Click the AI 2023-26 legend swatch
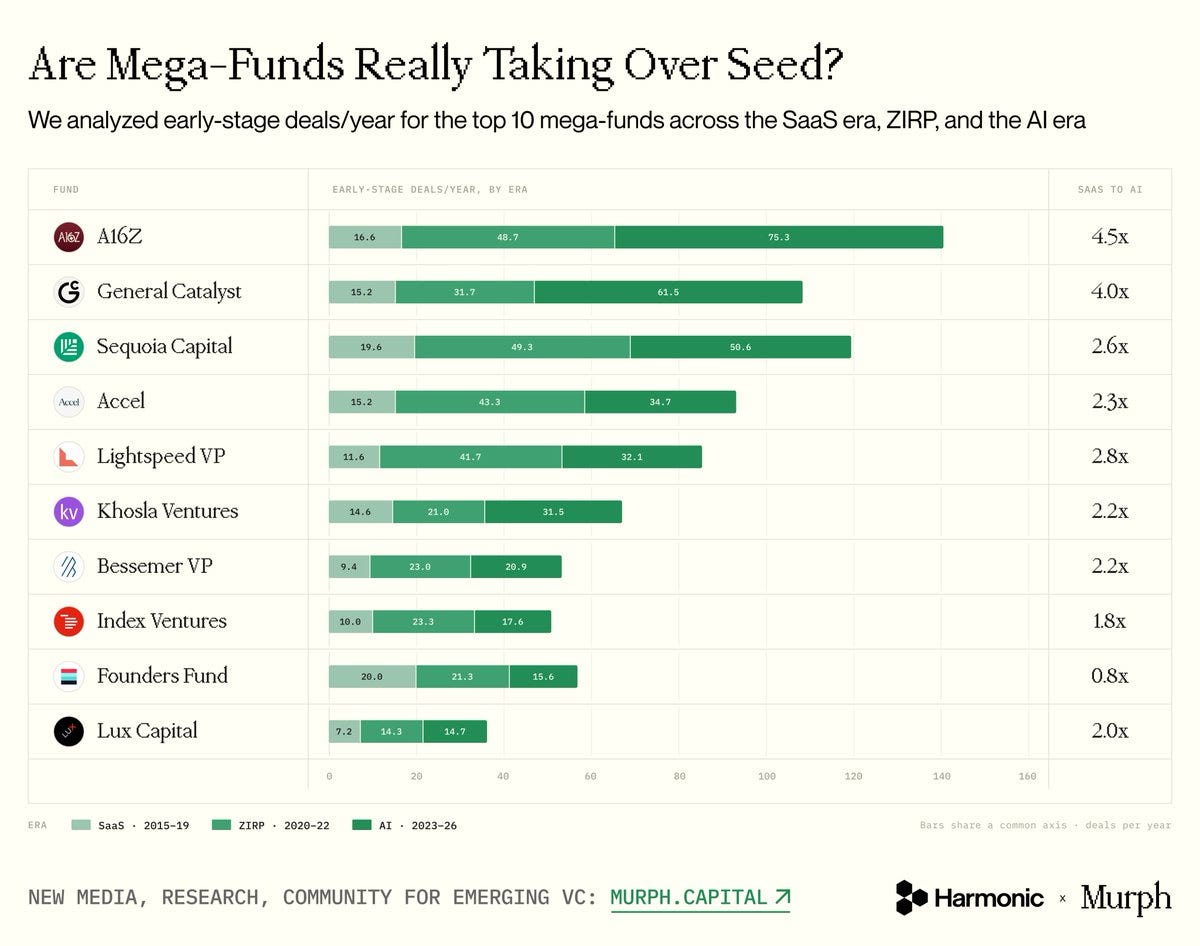Viewport: 1200px width, 946px height. (x=362, y=826)
